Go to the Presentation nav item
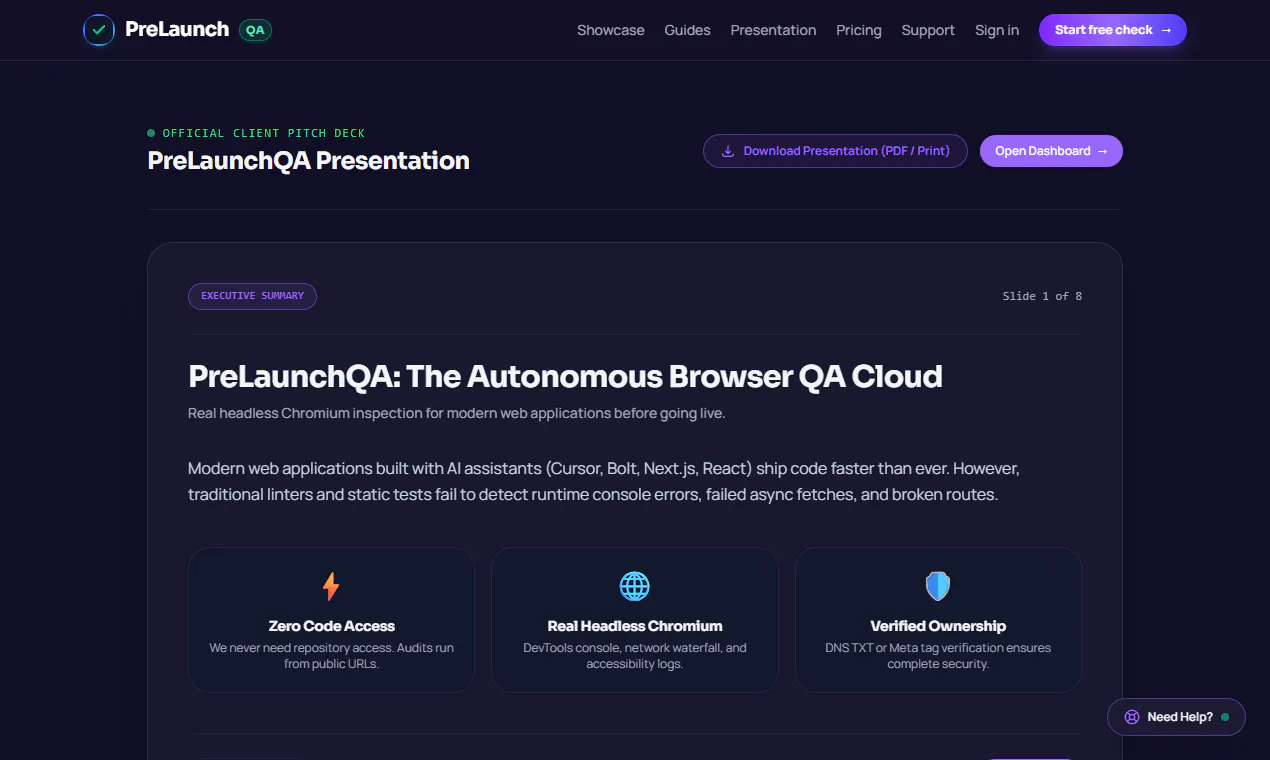The image size is (1270, 760). [x=773, y=30]
